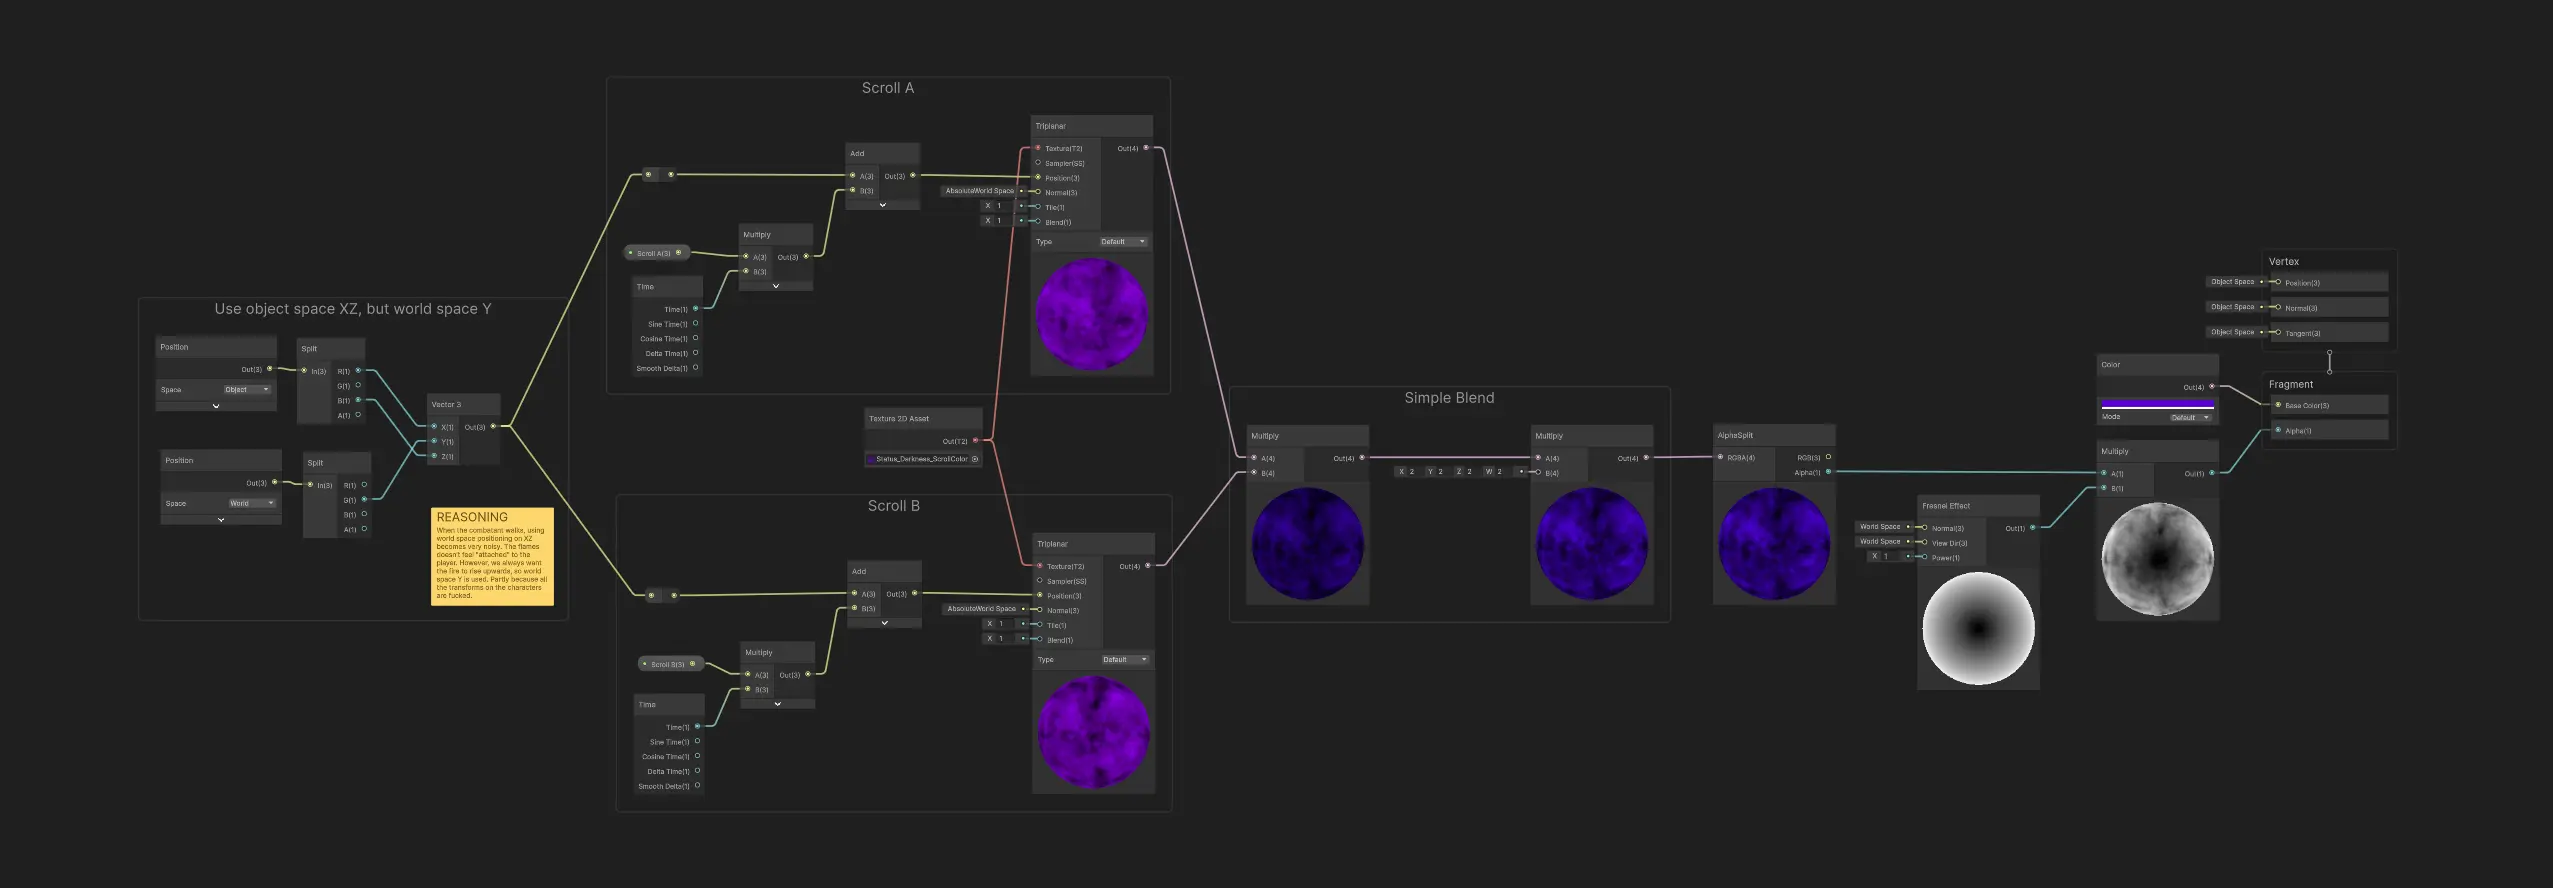Click the Fresnel Effect Out(1) output port
Image resolution: width=2553 pixels, height=888 pixels.
click(x=2033, y=528)
